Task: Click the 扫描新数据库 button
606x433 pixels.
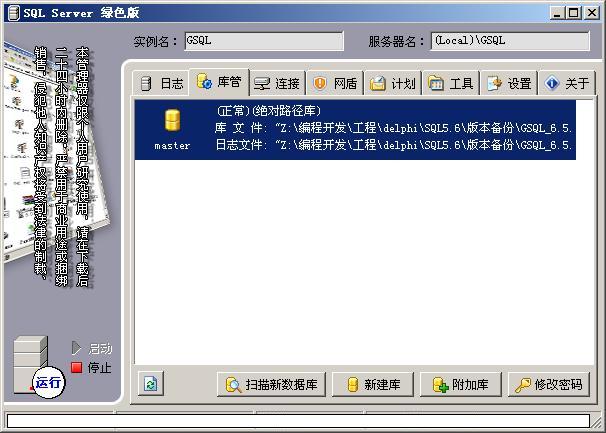Action: (x=271, y=384)
